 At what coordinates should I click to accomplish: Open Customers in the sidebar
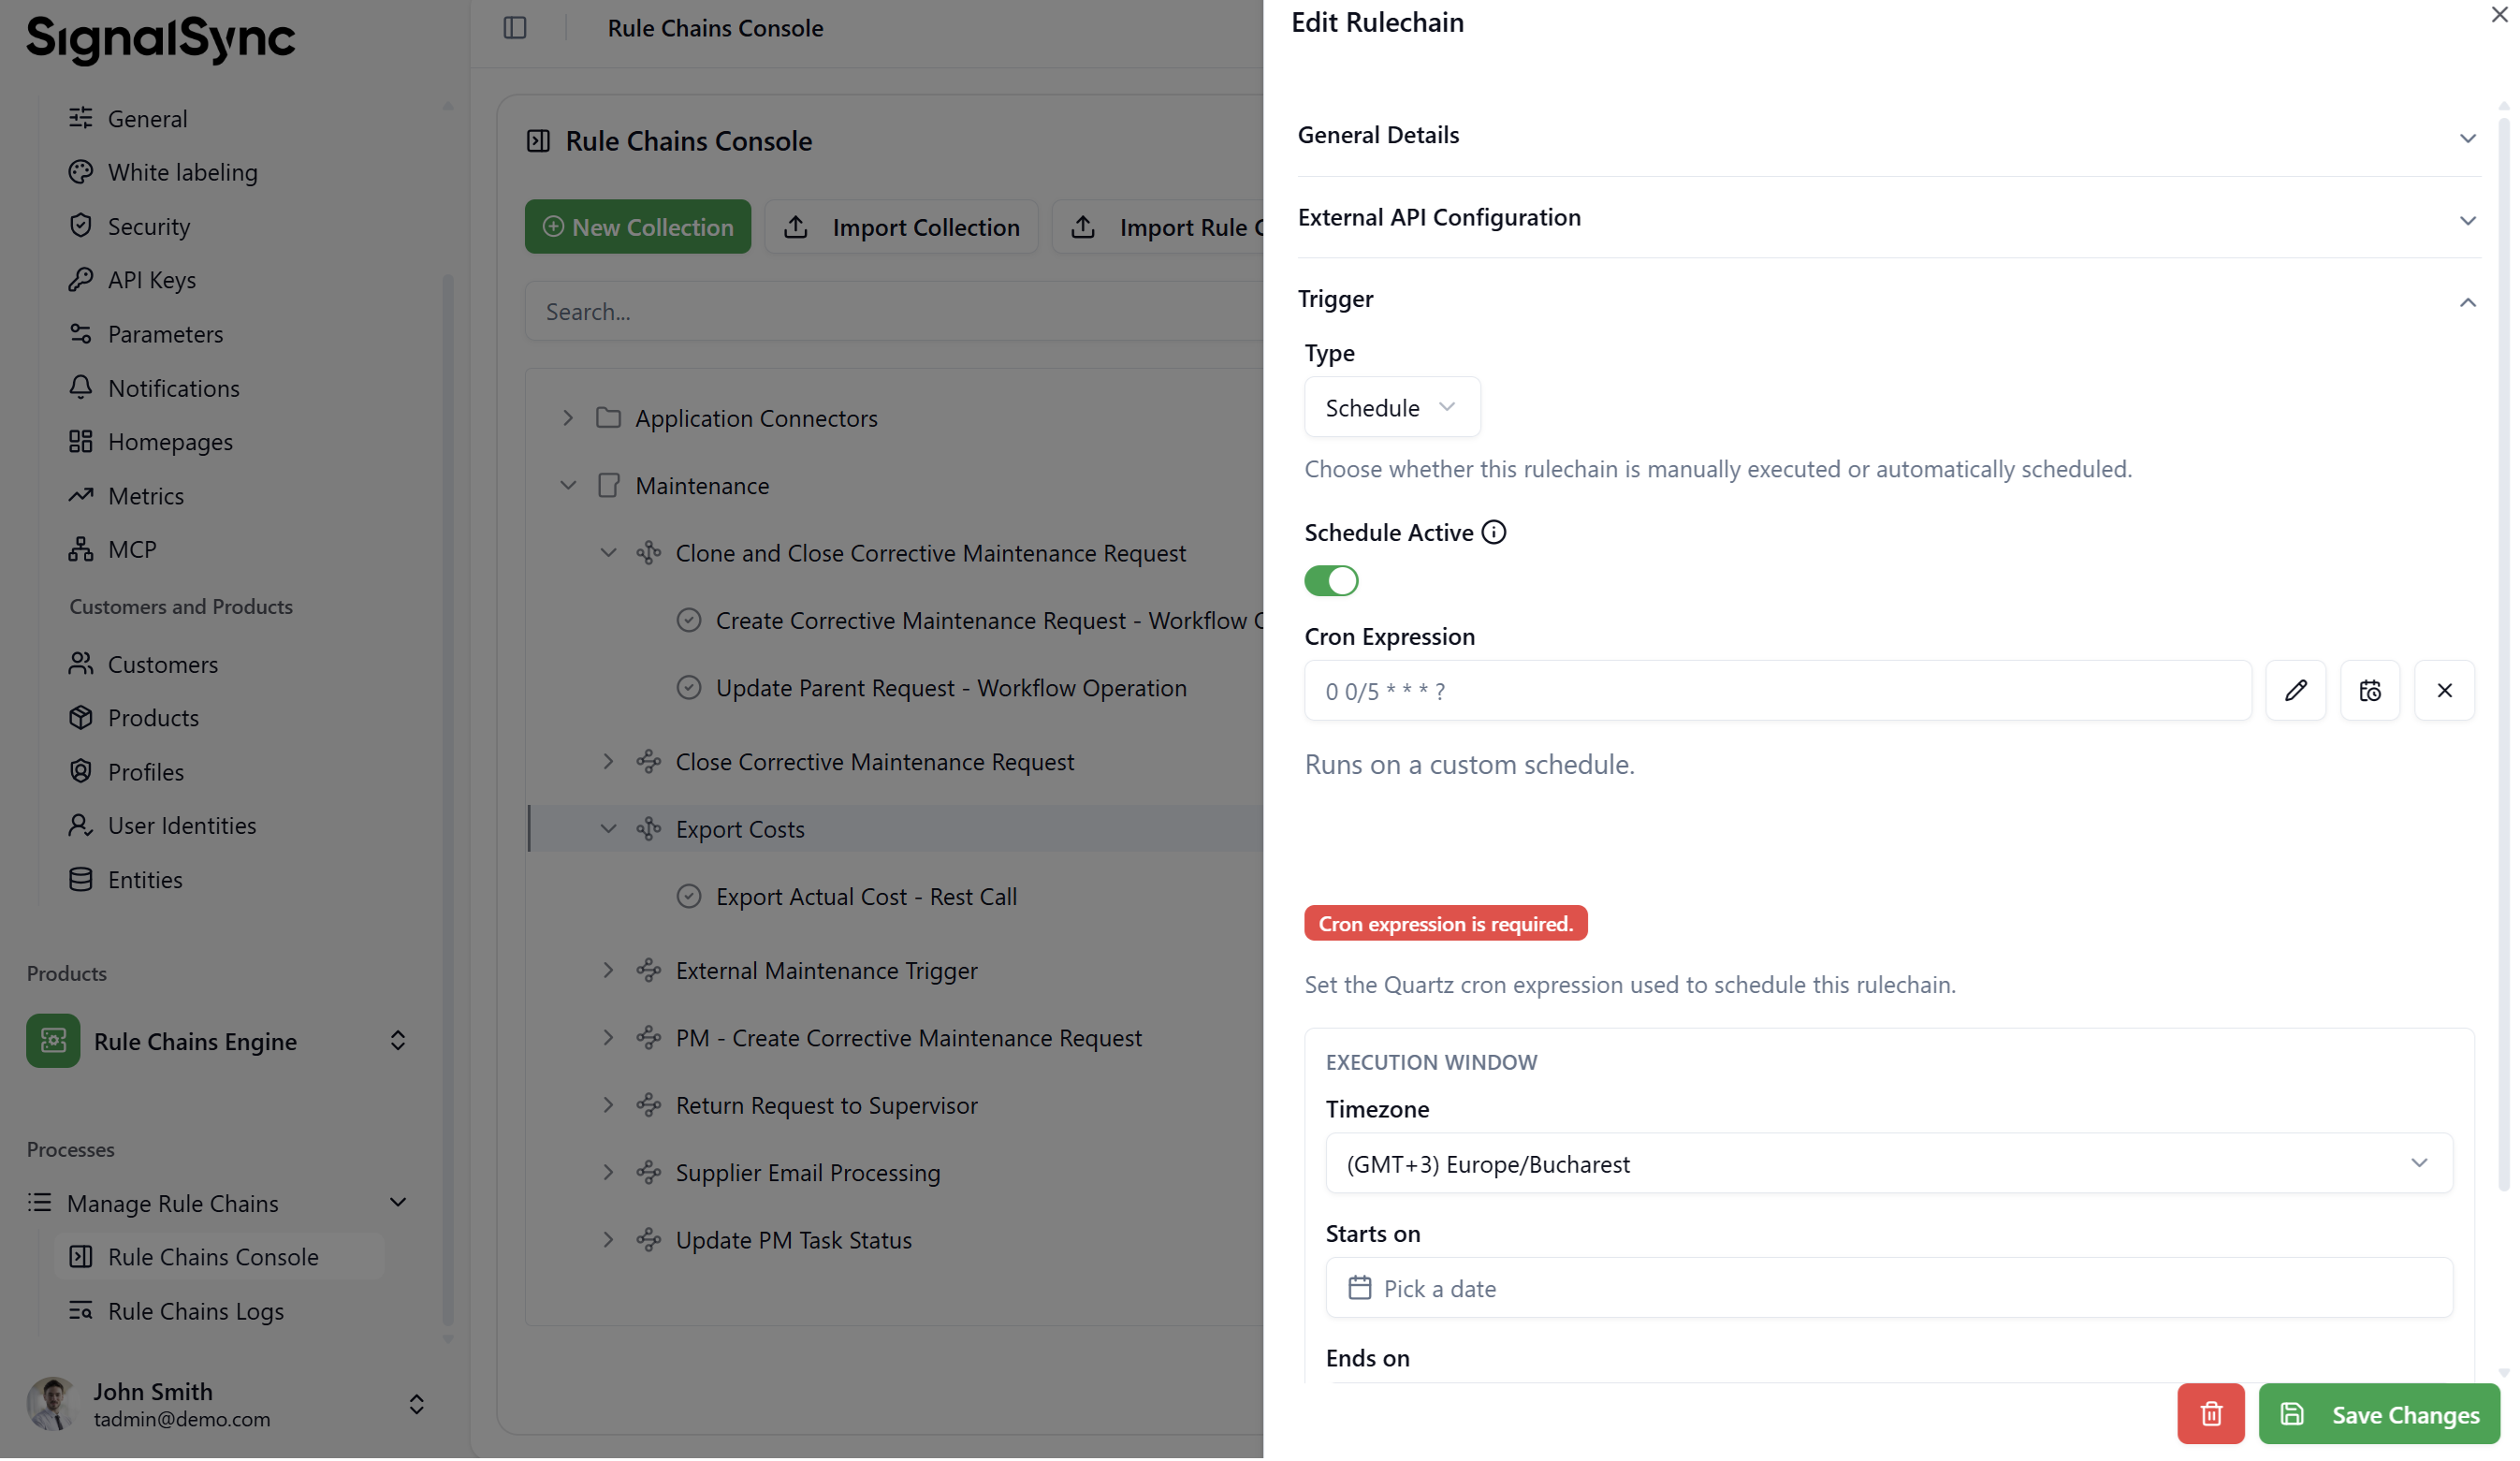(162, 665)
